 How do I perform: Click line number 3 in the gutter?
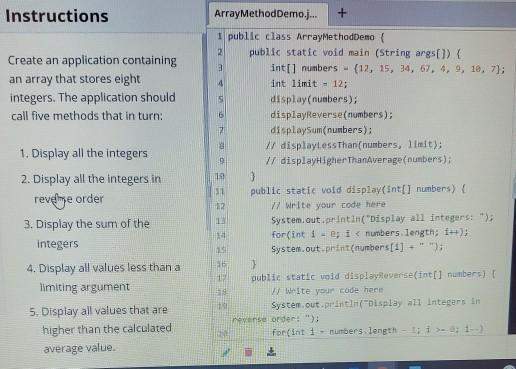click(220, 68)
